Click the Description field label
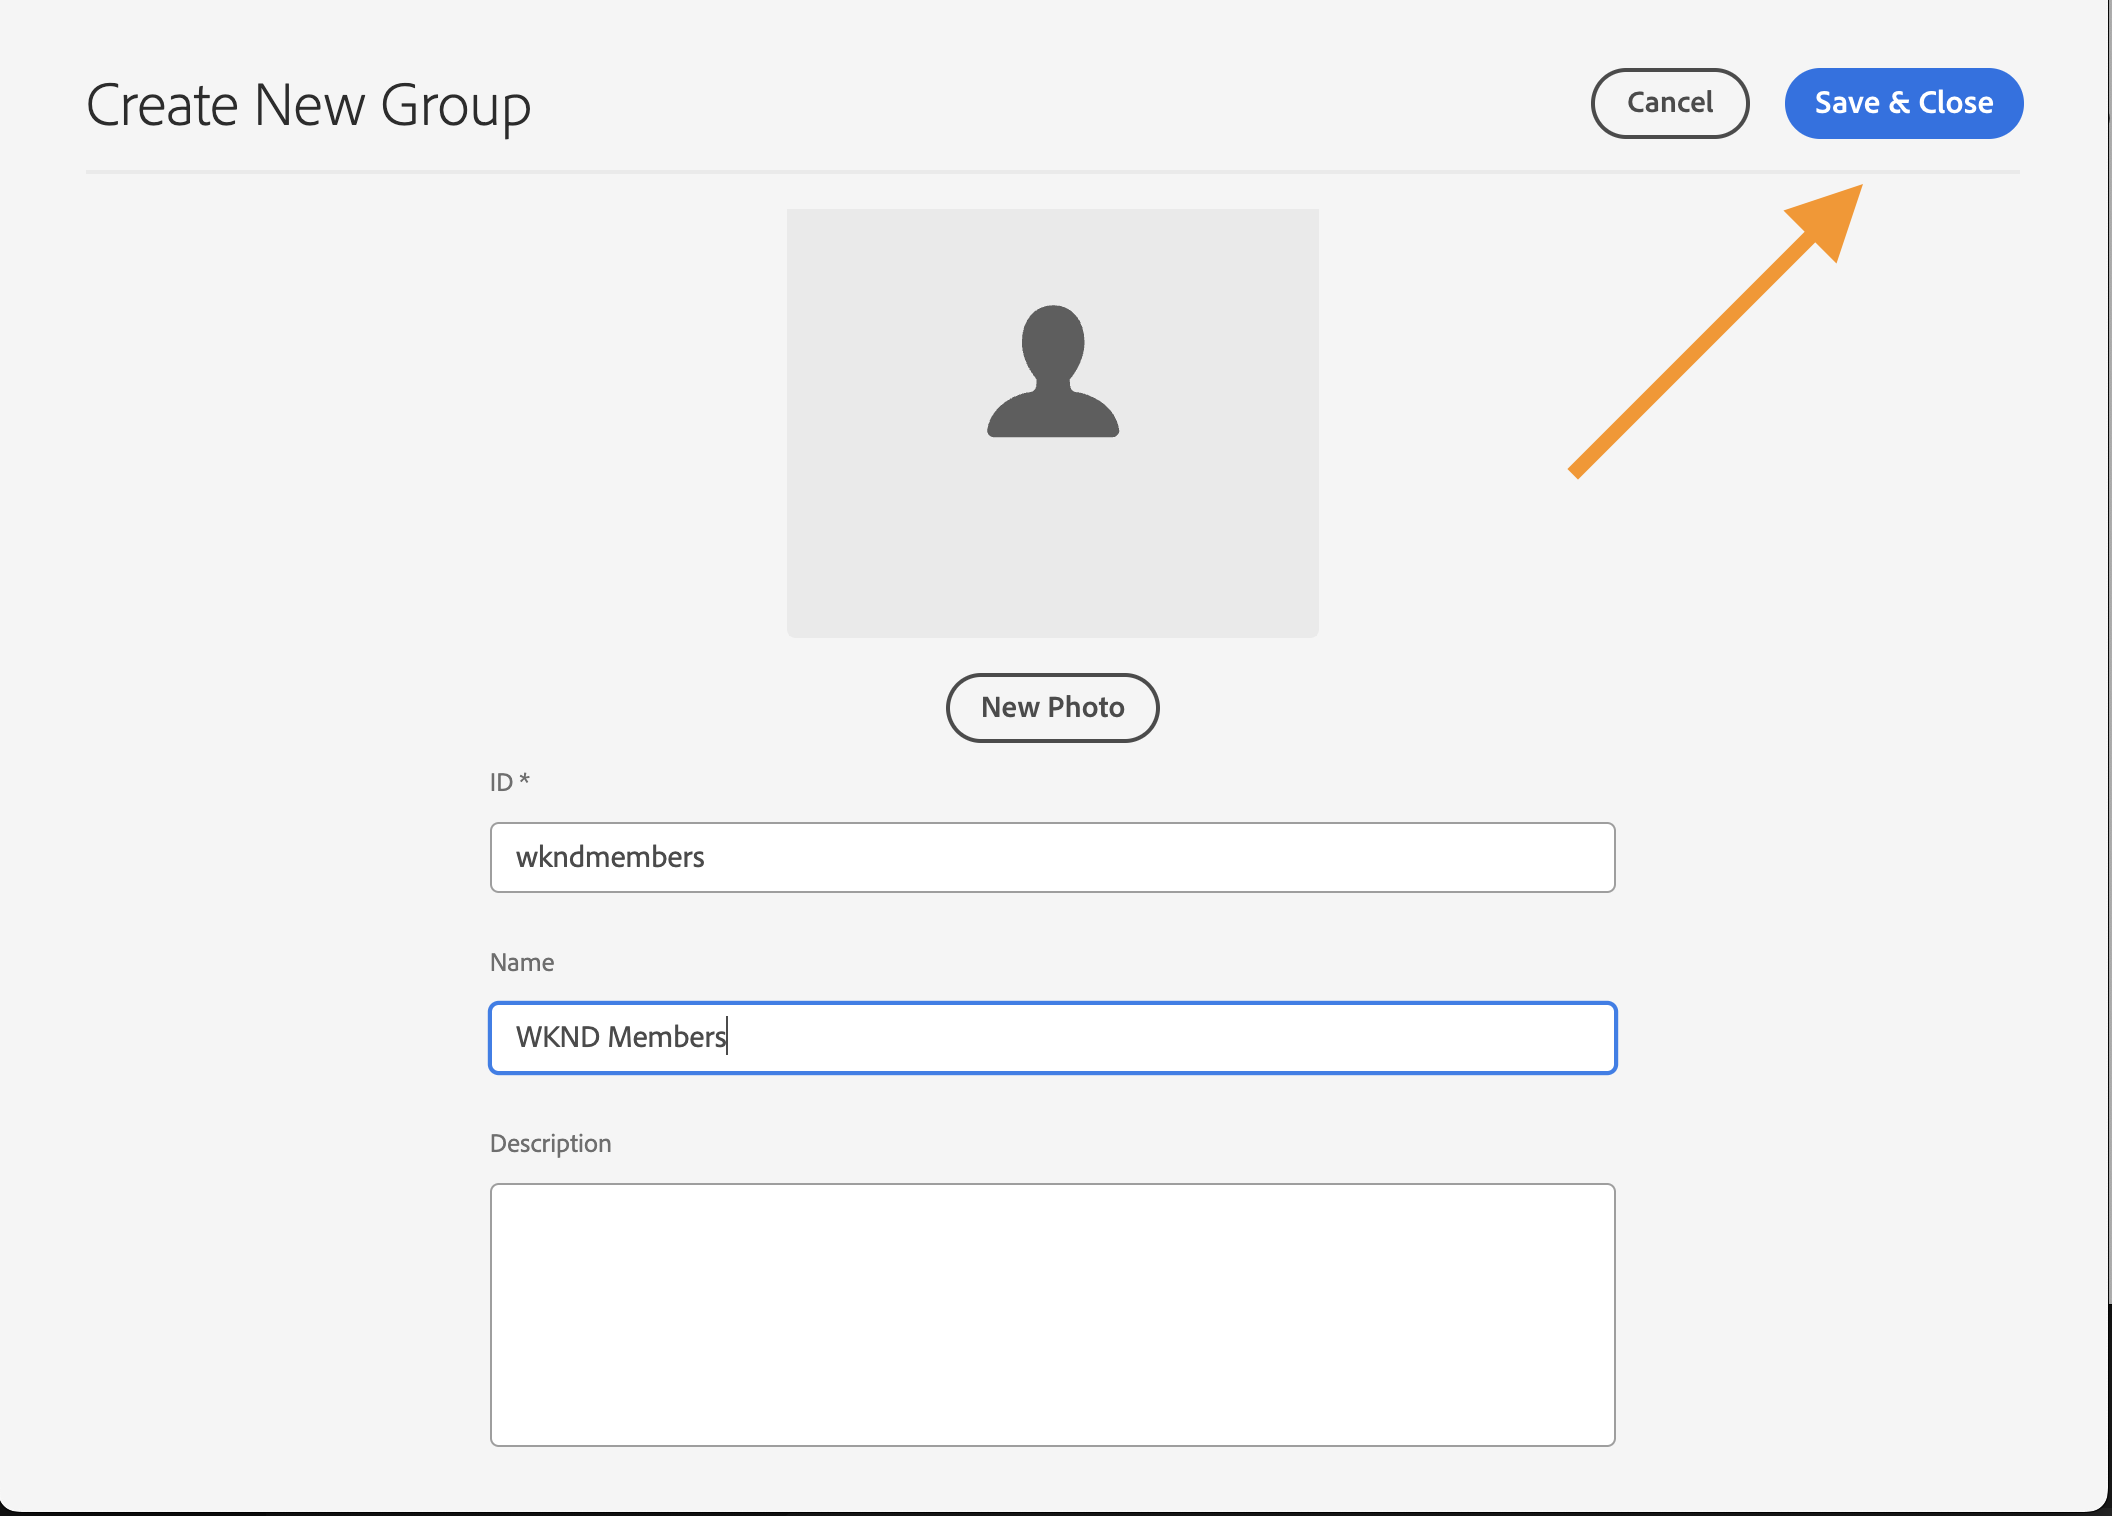Screen dimensions: 2112x1516 point(550,1143)
